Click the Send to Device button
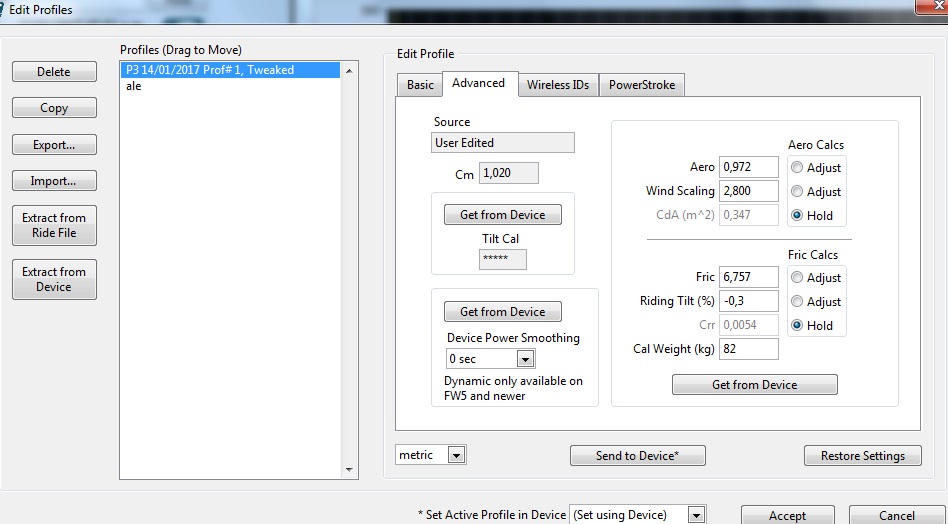The height and width of the screenshot is (524, 948). (x=637, y=456)
